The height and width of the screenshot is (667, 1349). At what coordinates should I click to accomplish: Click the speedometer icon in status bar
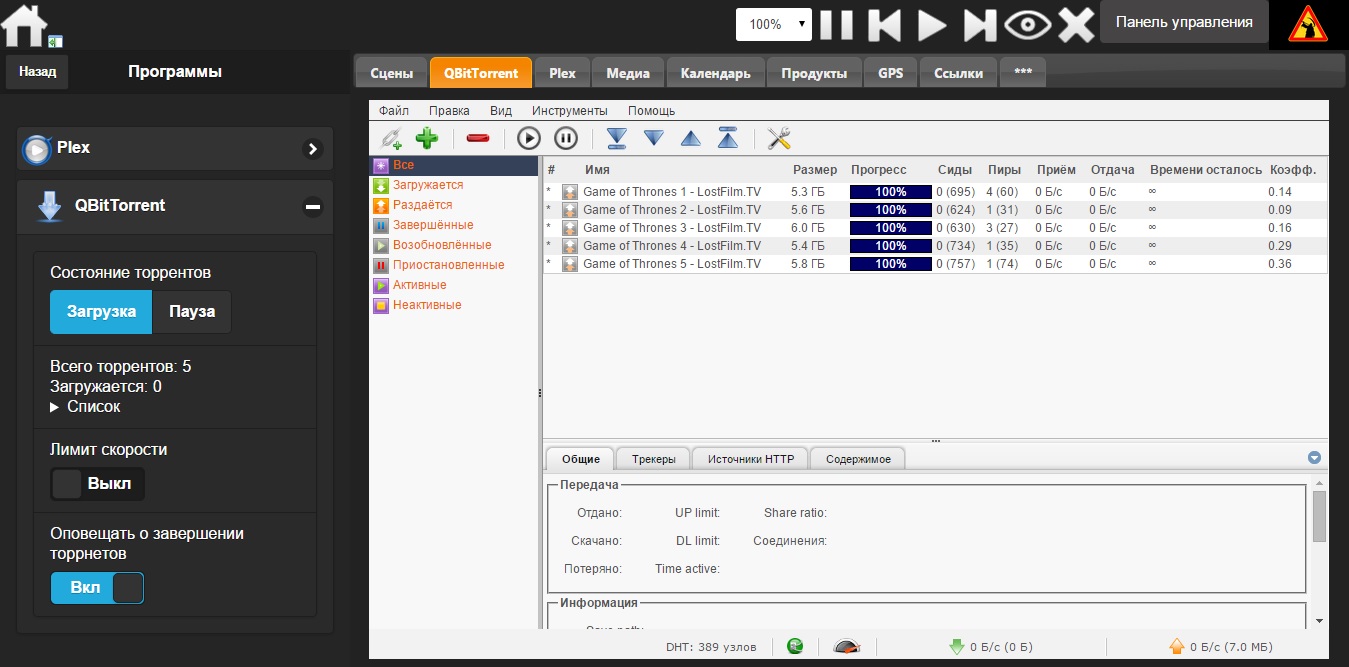point(846,647)
